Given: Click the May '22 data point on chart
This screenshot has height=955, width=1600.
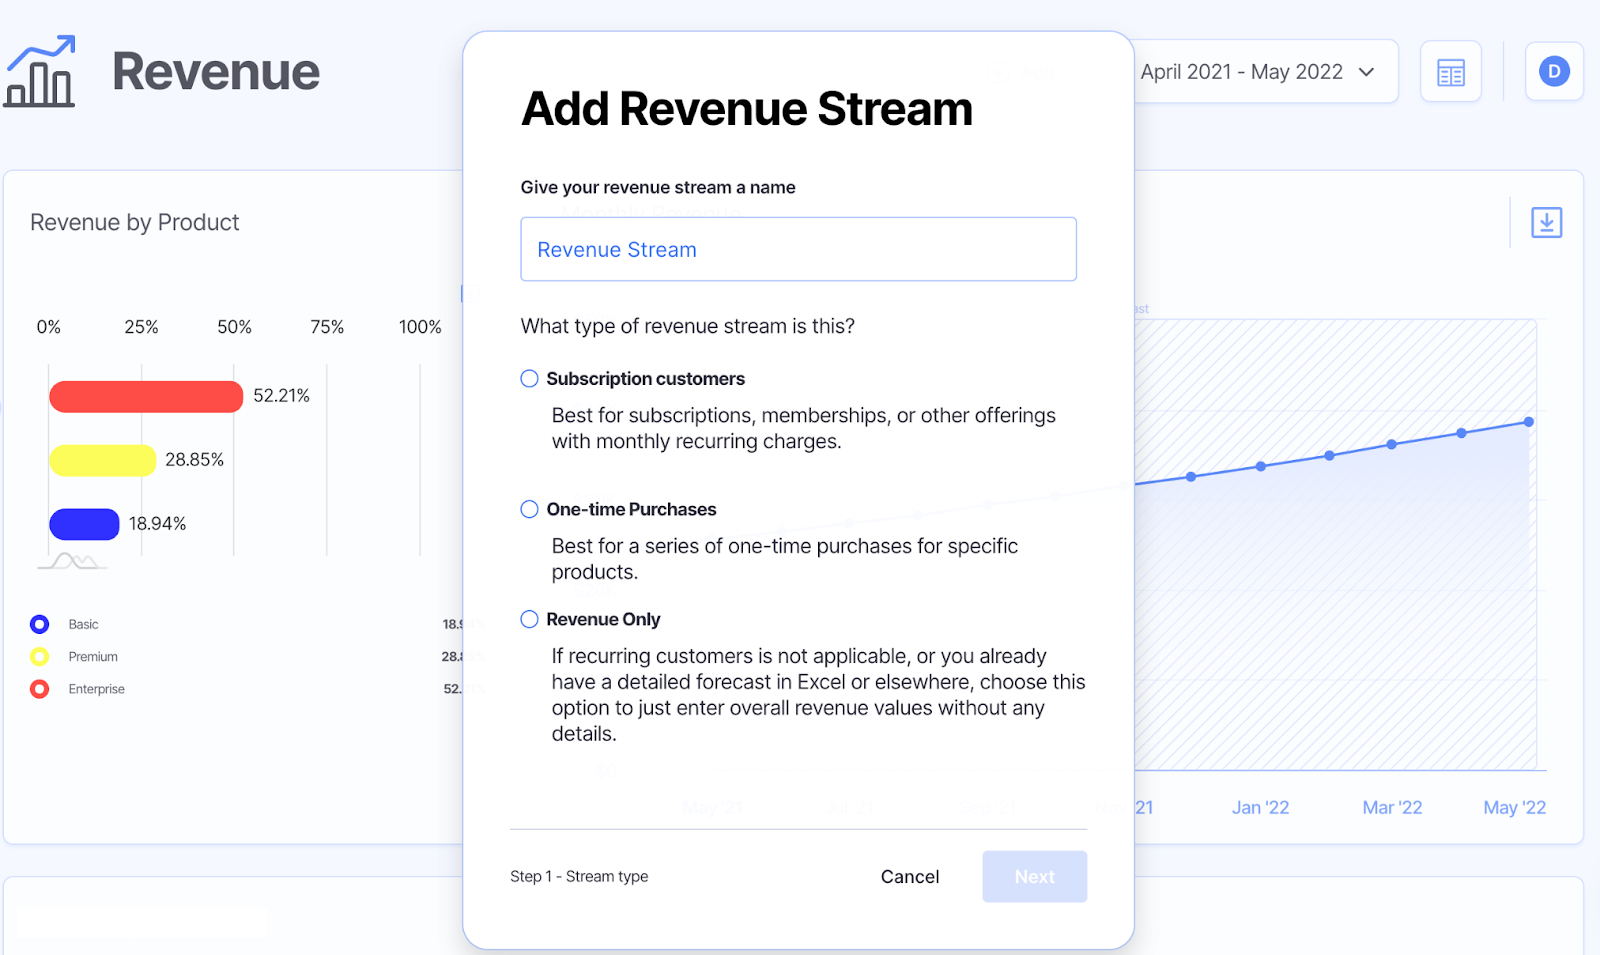Looking at the screenshot, I should [1528, 422].
